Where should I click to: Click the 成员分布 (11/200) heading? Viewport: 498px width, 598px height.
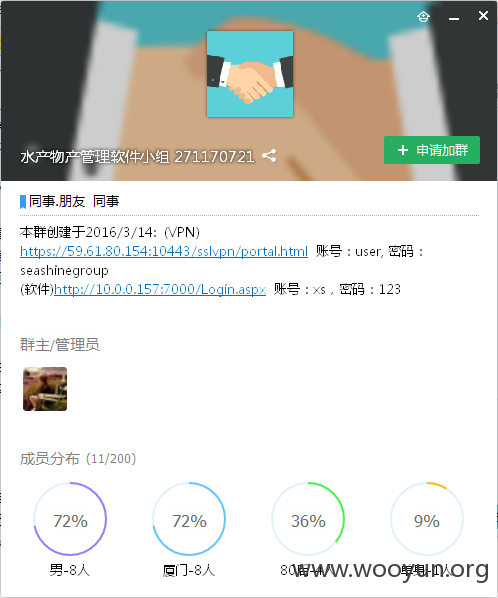point(78,459)
